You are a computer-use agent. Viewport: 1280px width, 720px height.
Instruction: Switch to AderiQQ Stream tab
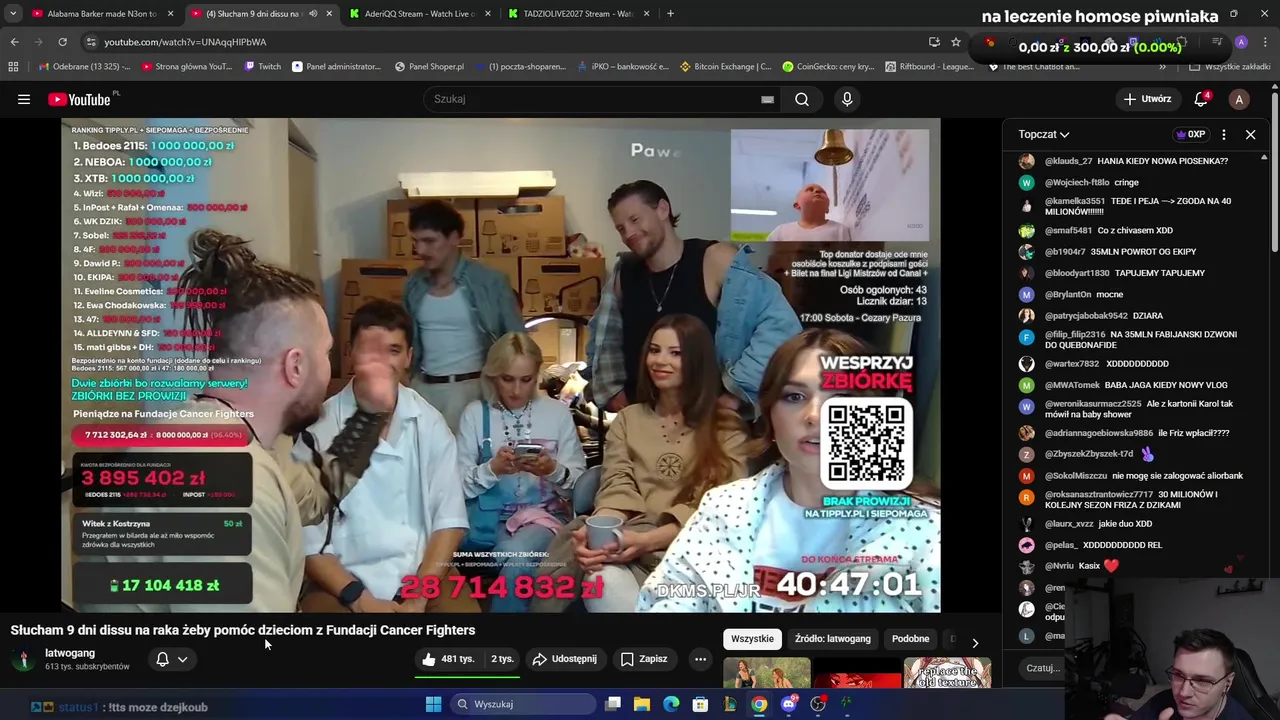(x=418, y=14)
